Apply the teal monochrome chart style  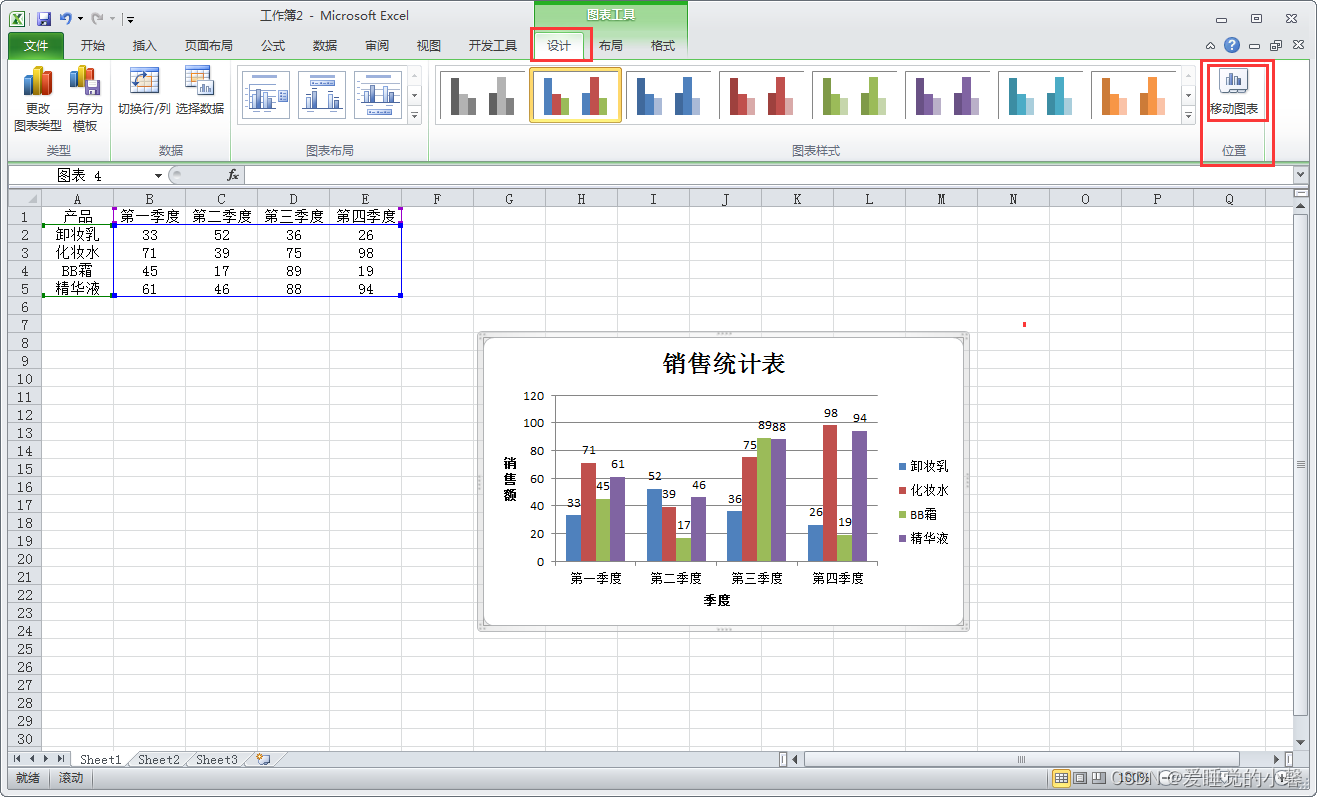(1040, 95)
